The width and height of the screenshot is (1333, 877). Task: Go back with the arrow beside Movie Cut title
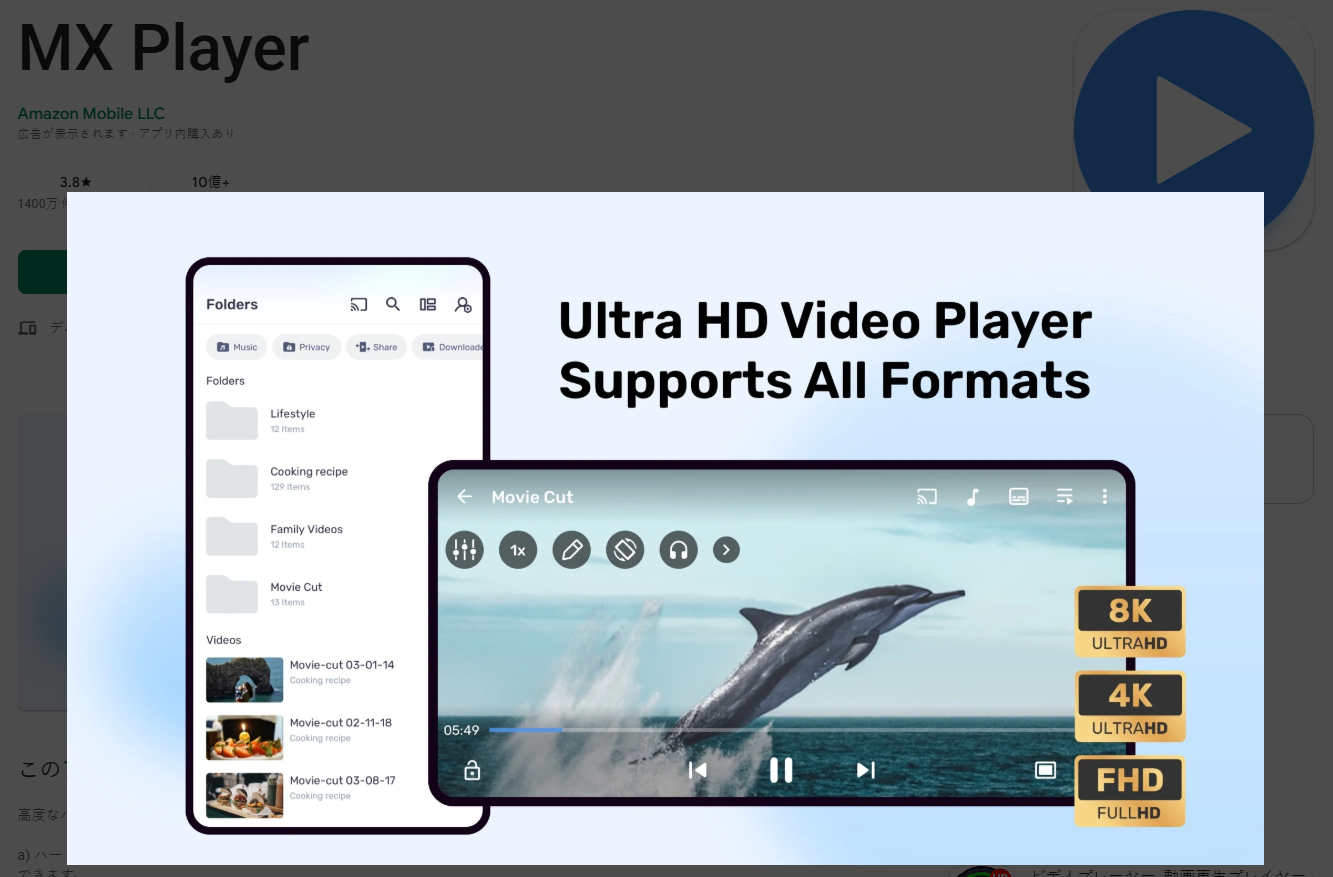point(464,497)
